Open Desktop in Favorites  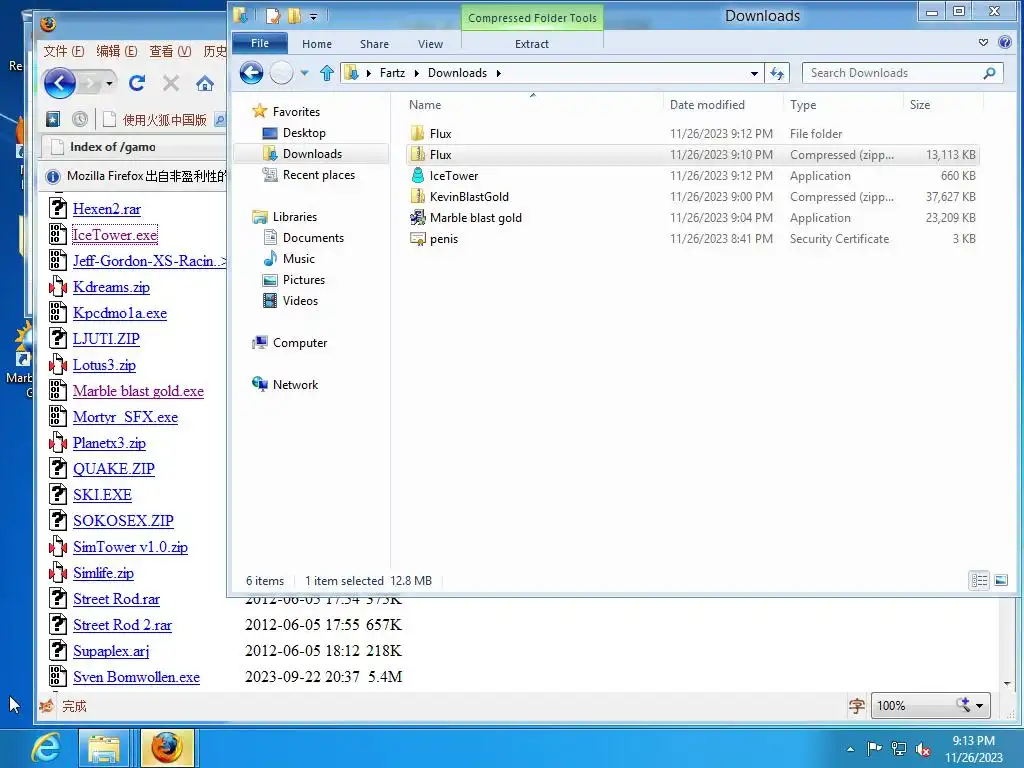(304, 133)
